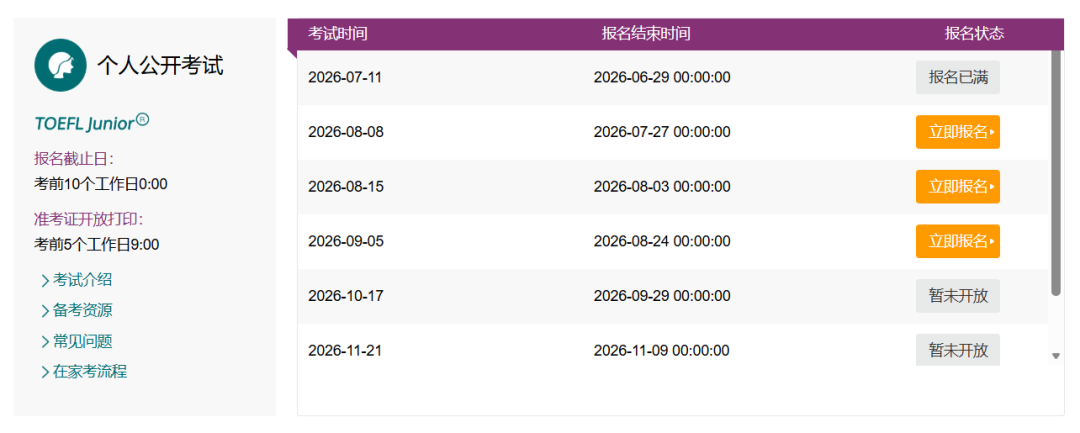Click the chevron beside 备考资源
1080x433 pixels.
[45, 311]
